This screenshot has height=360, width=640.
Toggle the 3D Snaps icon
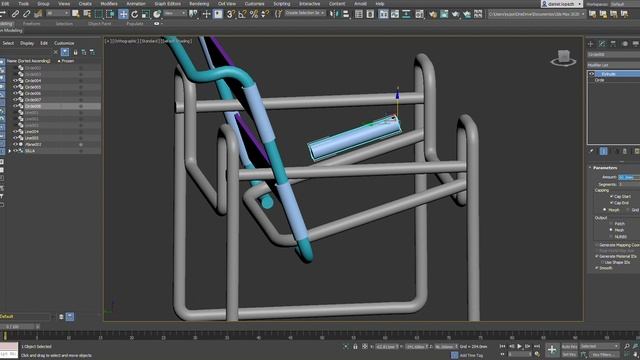pyautogui.click(x=231, y=14)
